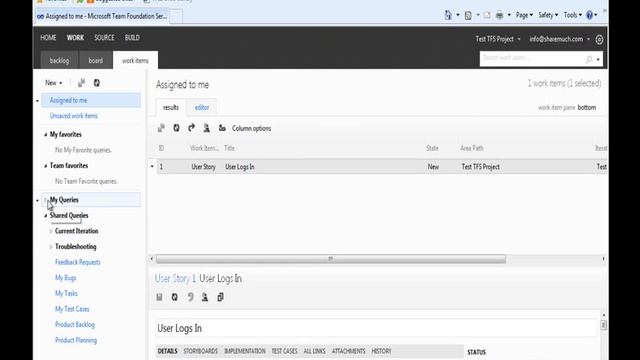Viewport: 640px width, 360px height.
Task: Select the Assigned to me query
Action: 91,100
